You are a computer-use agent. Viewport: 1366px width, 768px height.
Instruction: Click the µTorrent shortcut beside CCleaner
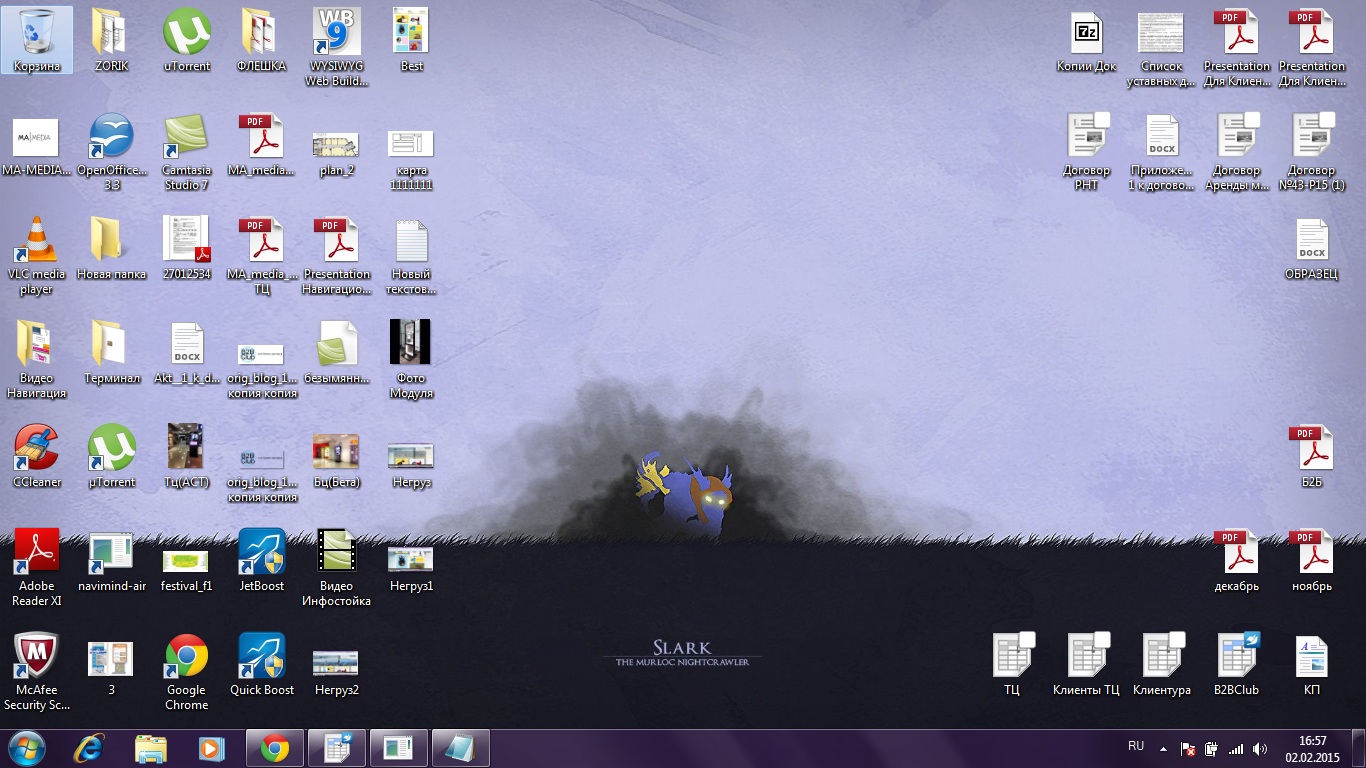click(112, 457)
